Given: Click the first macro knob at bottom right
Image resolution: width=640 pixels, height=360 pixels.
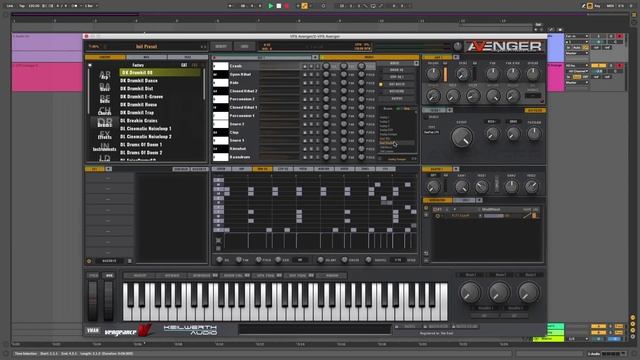Looking at the screenshot, I should [x=470, y=292].
